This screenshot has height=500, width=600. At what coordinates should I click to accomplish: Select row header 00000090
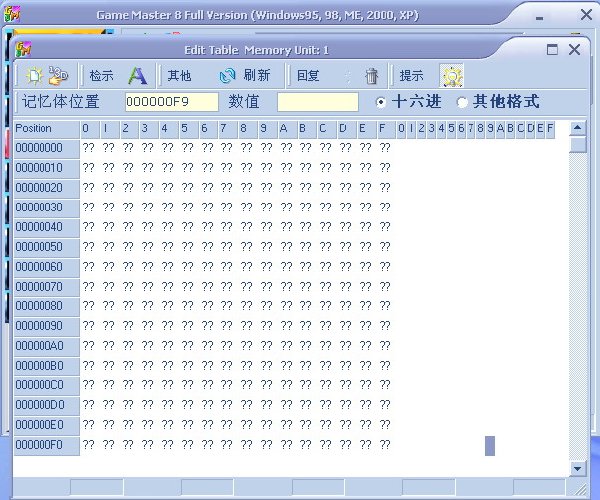[x=47, y=326]
